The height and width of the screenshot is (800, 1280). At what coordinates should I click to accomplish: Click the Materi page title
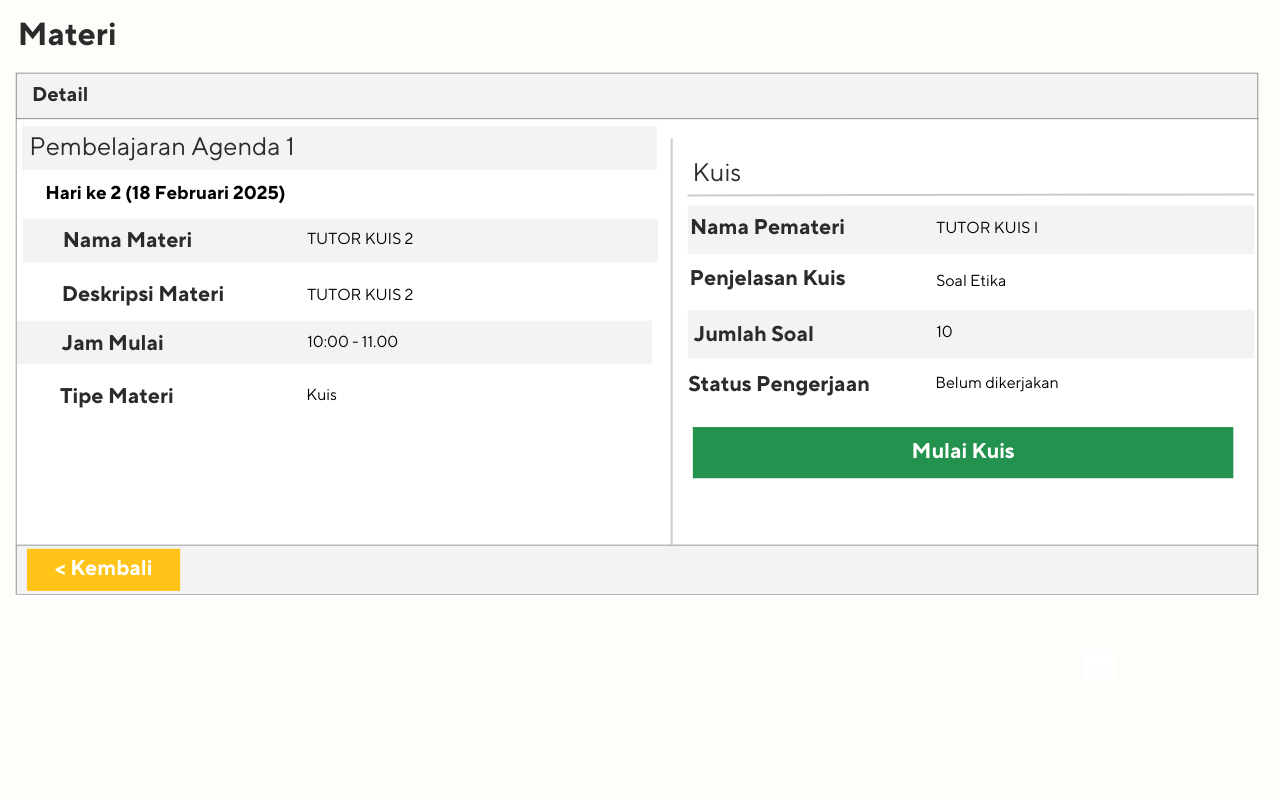coord(67,35)
